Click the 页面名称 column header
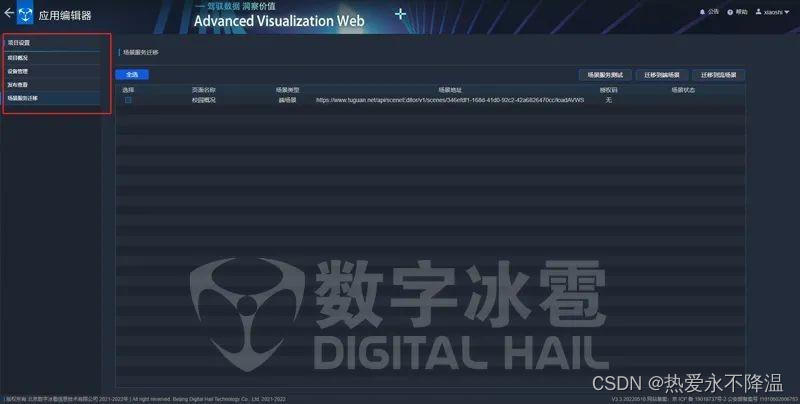The height and width of the screenshot is (404, 800). (204, 90)
